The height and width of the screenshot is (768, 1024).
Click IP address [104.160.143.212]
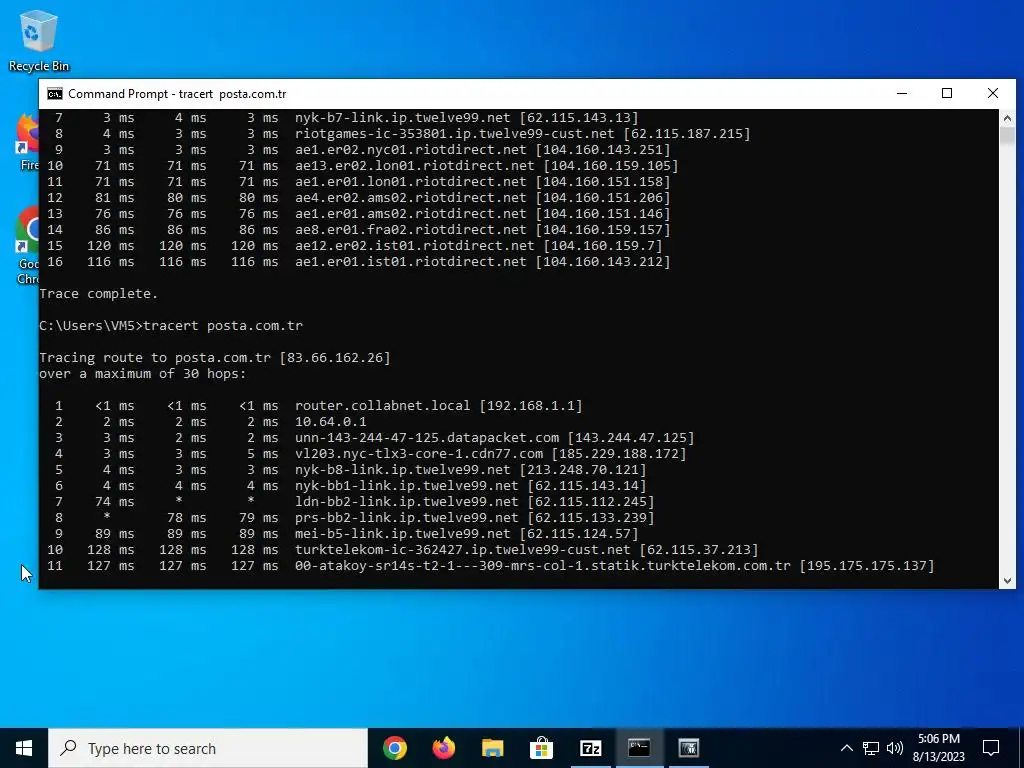[x=603, y=262]
